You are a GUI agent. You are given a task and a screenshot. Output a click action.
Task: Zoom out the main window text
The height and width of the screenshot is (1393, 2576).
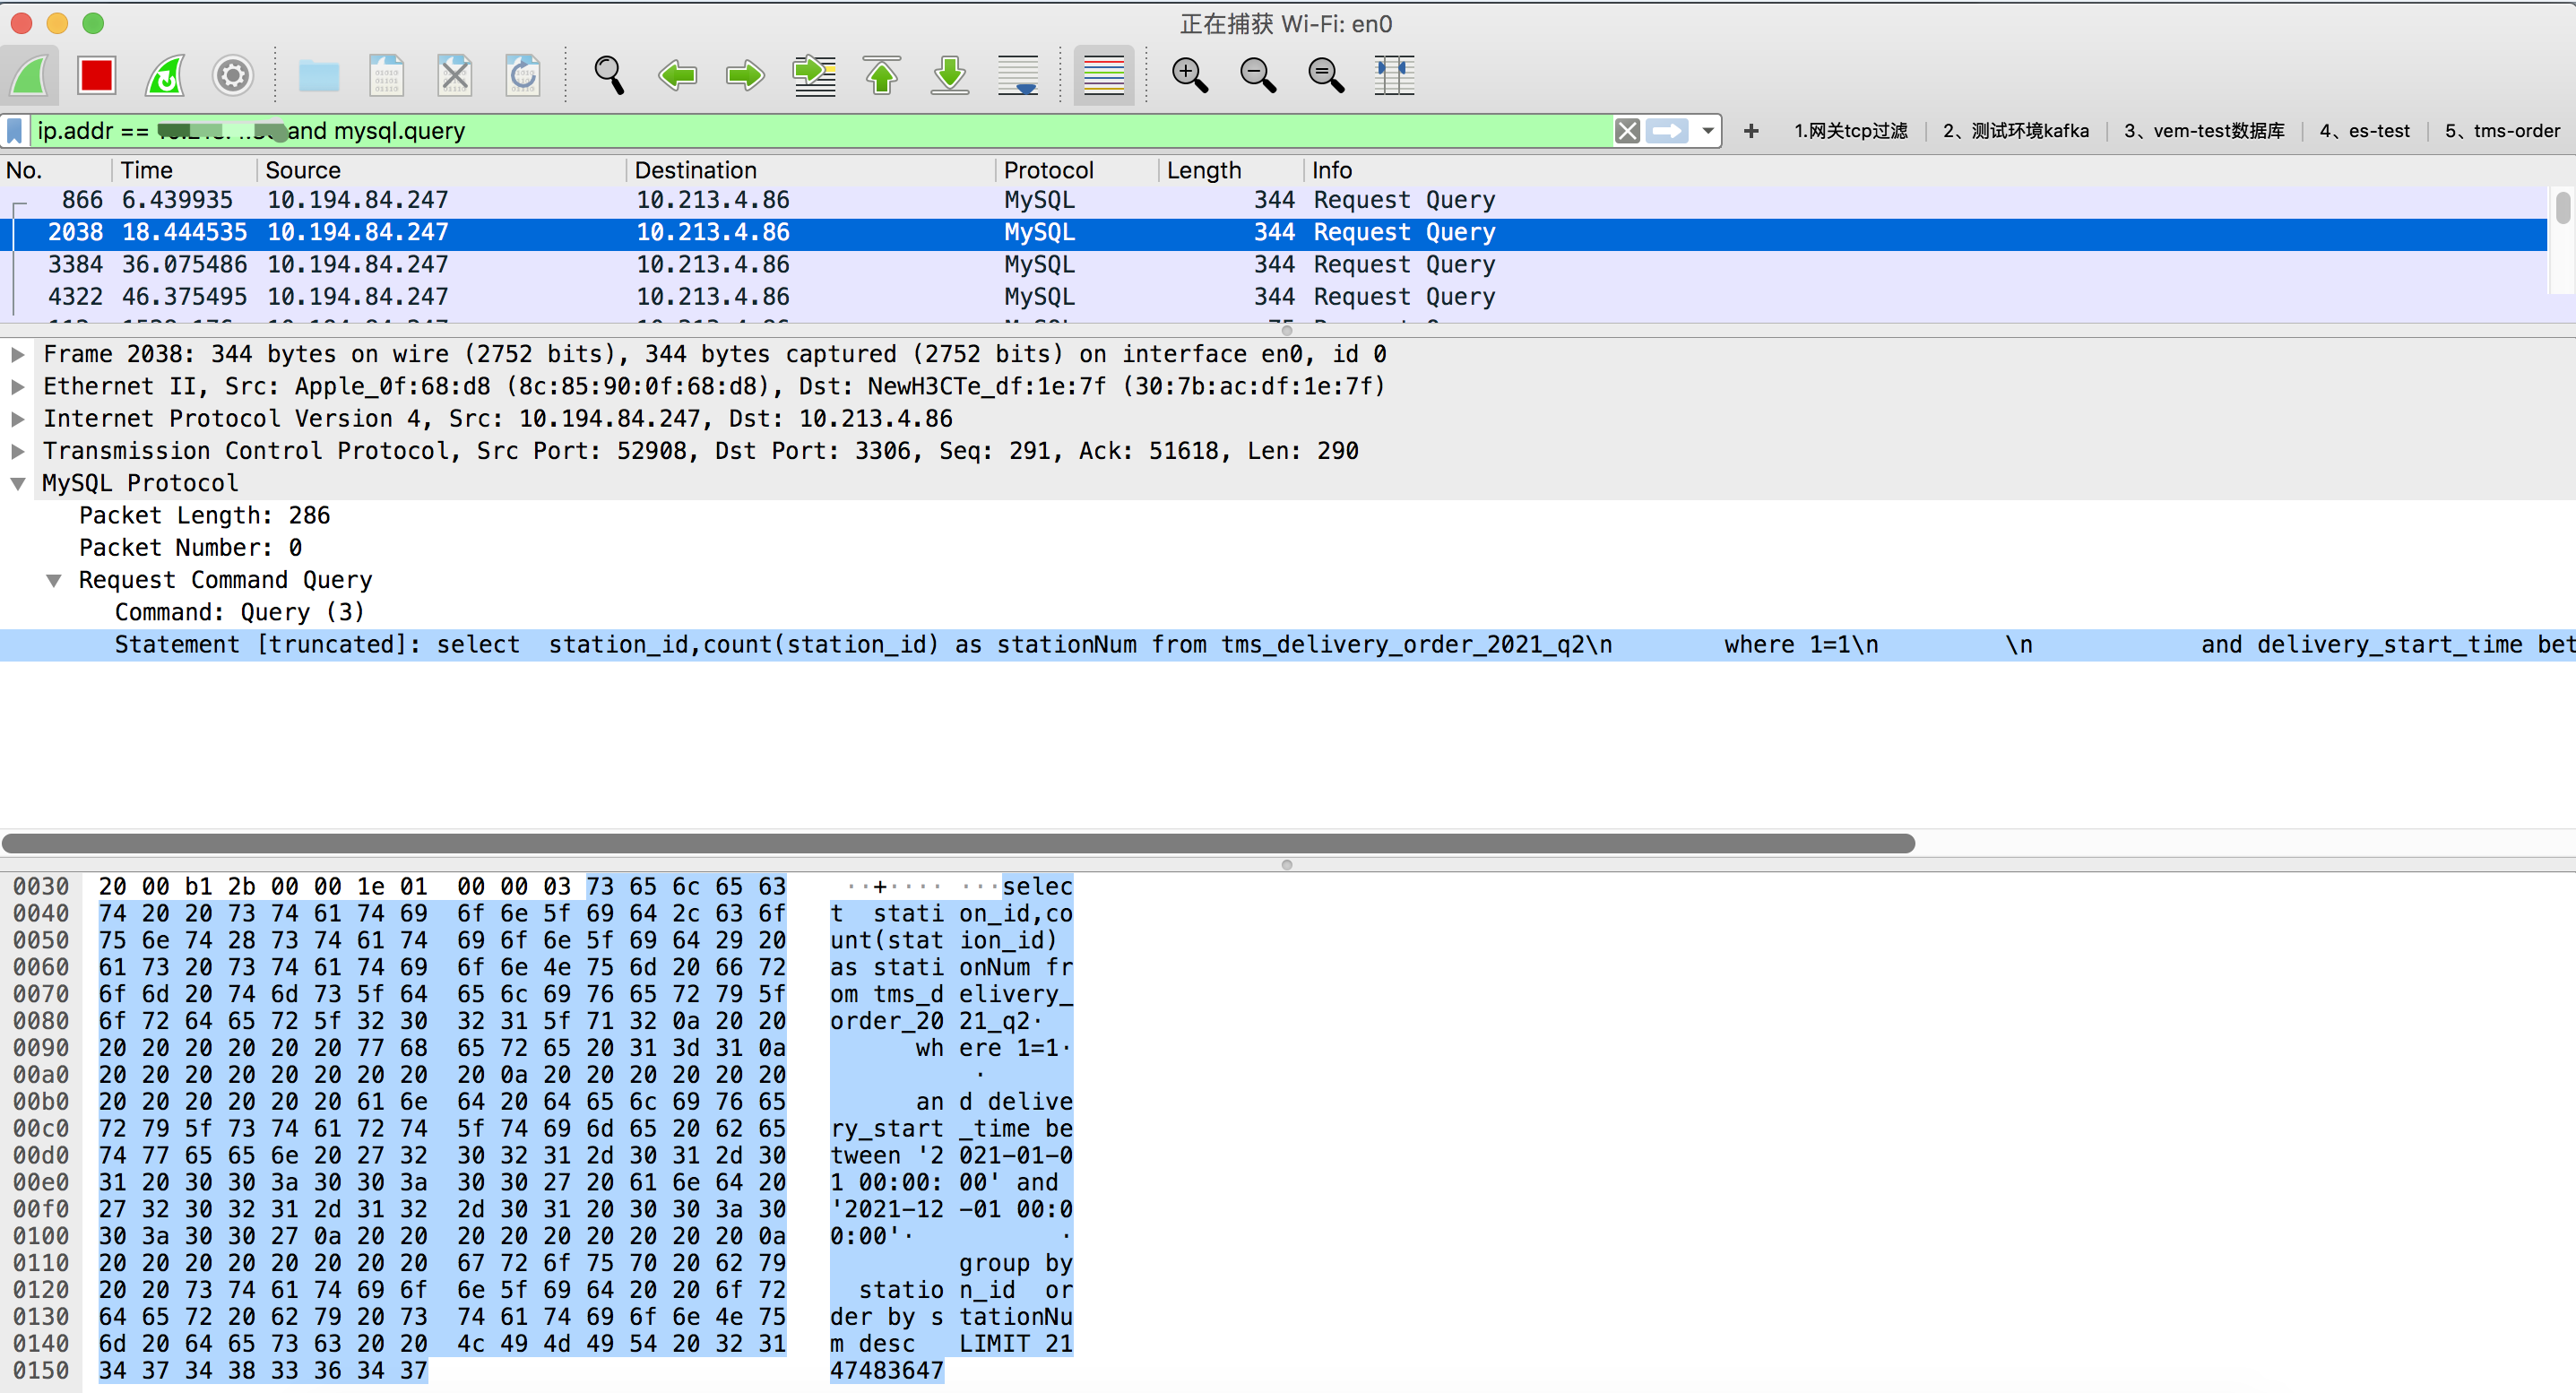point(1258,76)
